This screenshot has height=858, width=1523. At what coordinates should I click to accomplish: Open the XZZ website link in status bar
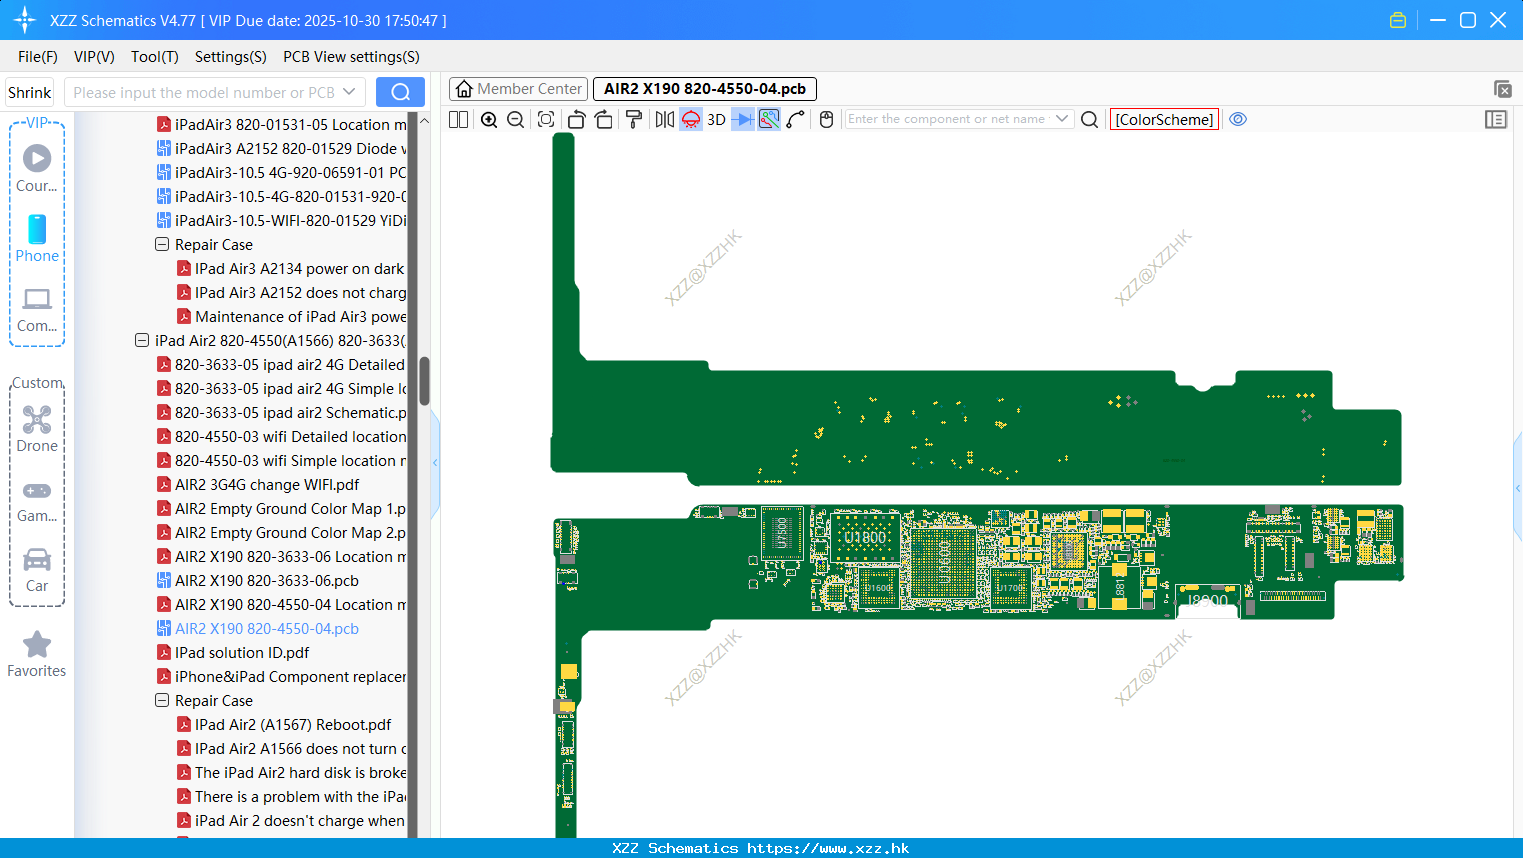[x=828, y=848]
